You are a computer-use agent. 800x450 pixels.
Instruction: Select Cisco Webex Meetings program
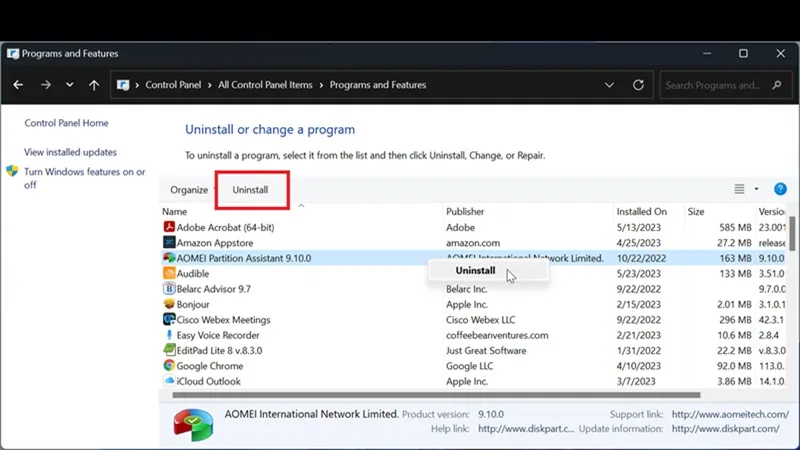point(223,320)
